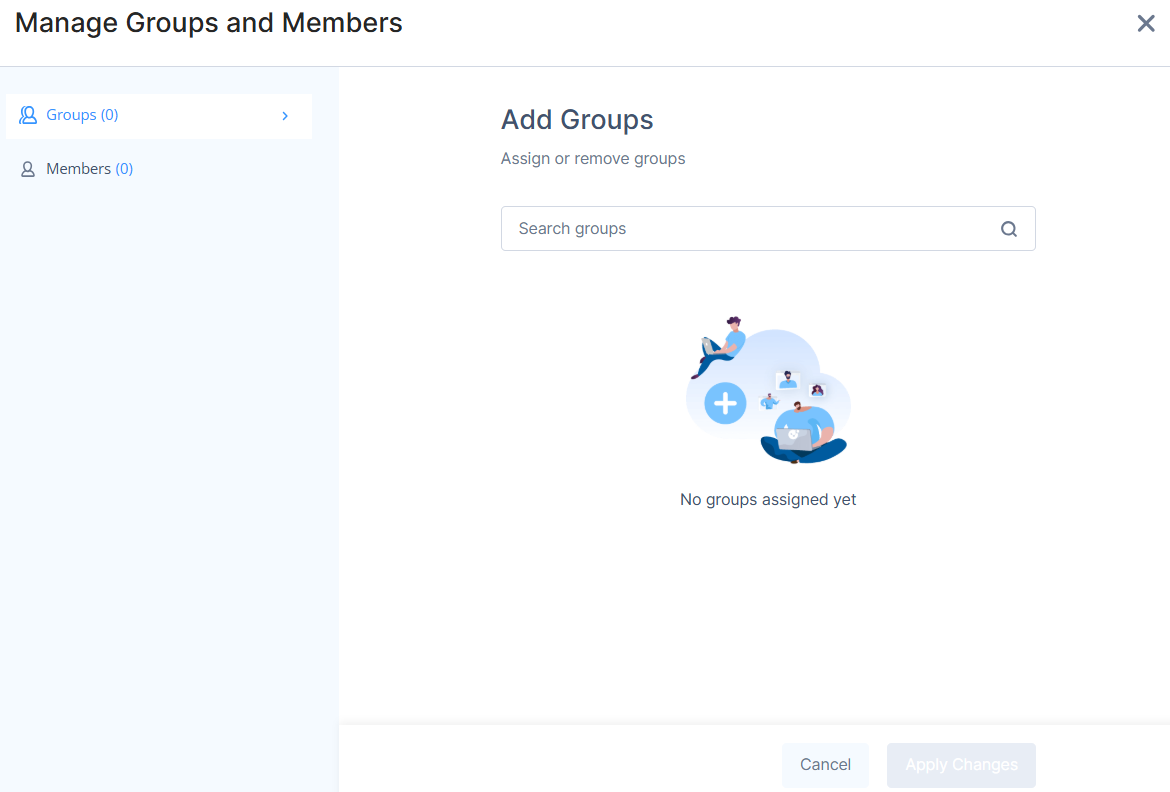This screenshot has height=792, width=1170.
Task: Click the Cancel button
Action: tap(825, 765)
